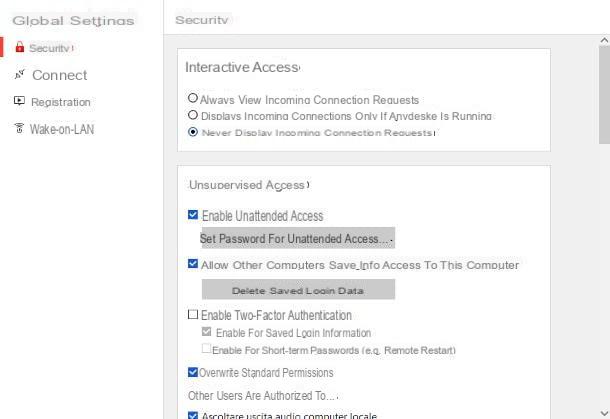This screenshot has width=610, height=419.
Task: Click the Connect plug icon in sidebar
Action: pyautogui.click(x=19, y=74)
